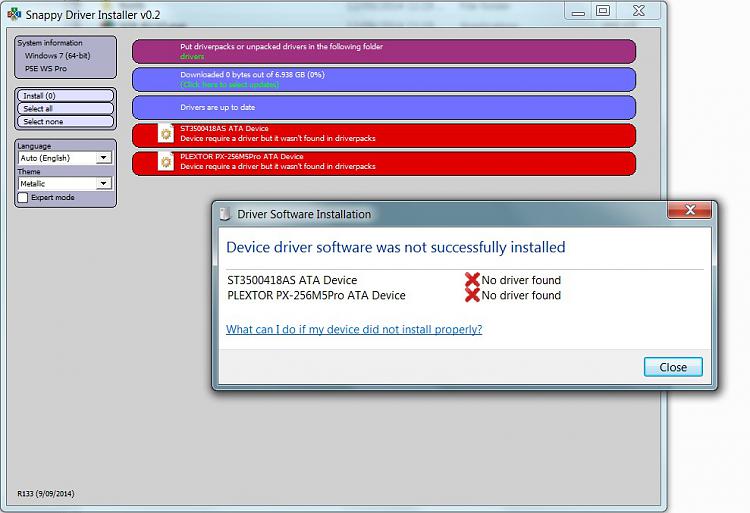Click the Driver Software Installation dialog title icon
Viewport: 750px width, 513px height.
point(225,214)
